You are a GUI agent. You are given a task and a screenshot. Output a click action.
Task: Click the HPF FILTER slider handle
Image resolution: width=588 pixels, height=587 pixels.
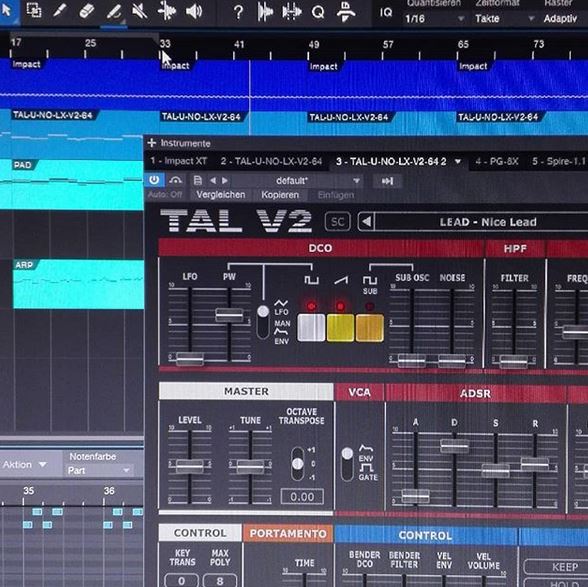[514, 361]
